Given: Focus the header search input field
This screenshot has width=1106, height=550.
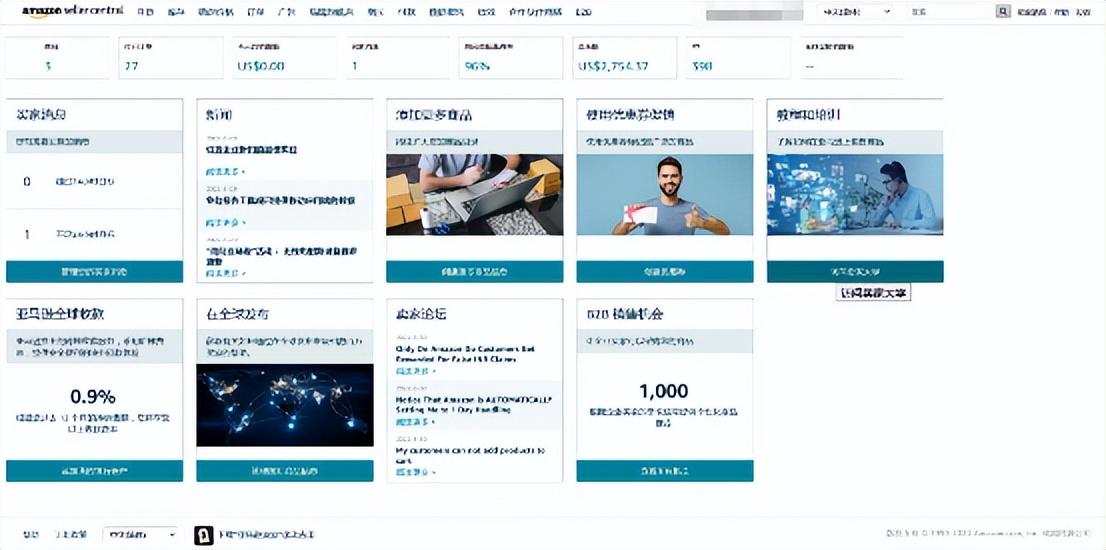Looking at the screenshot, I should 951,11.
